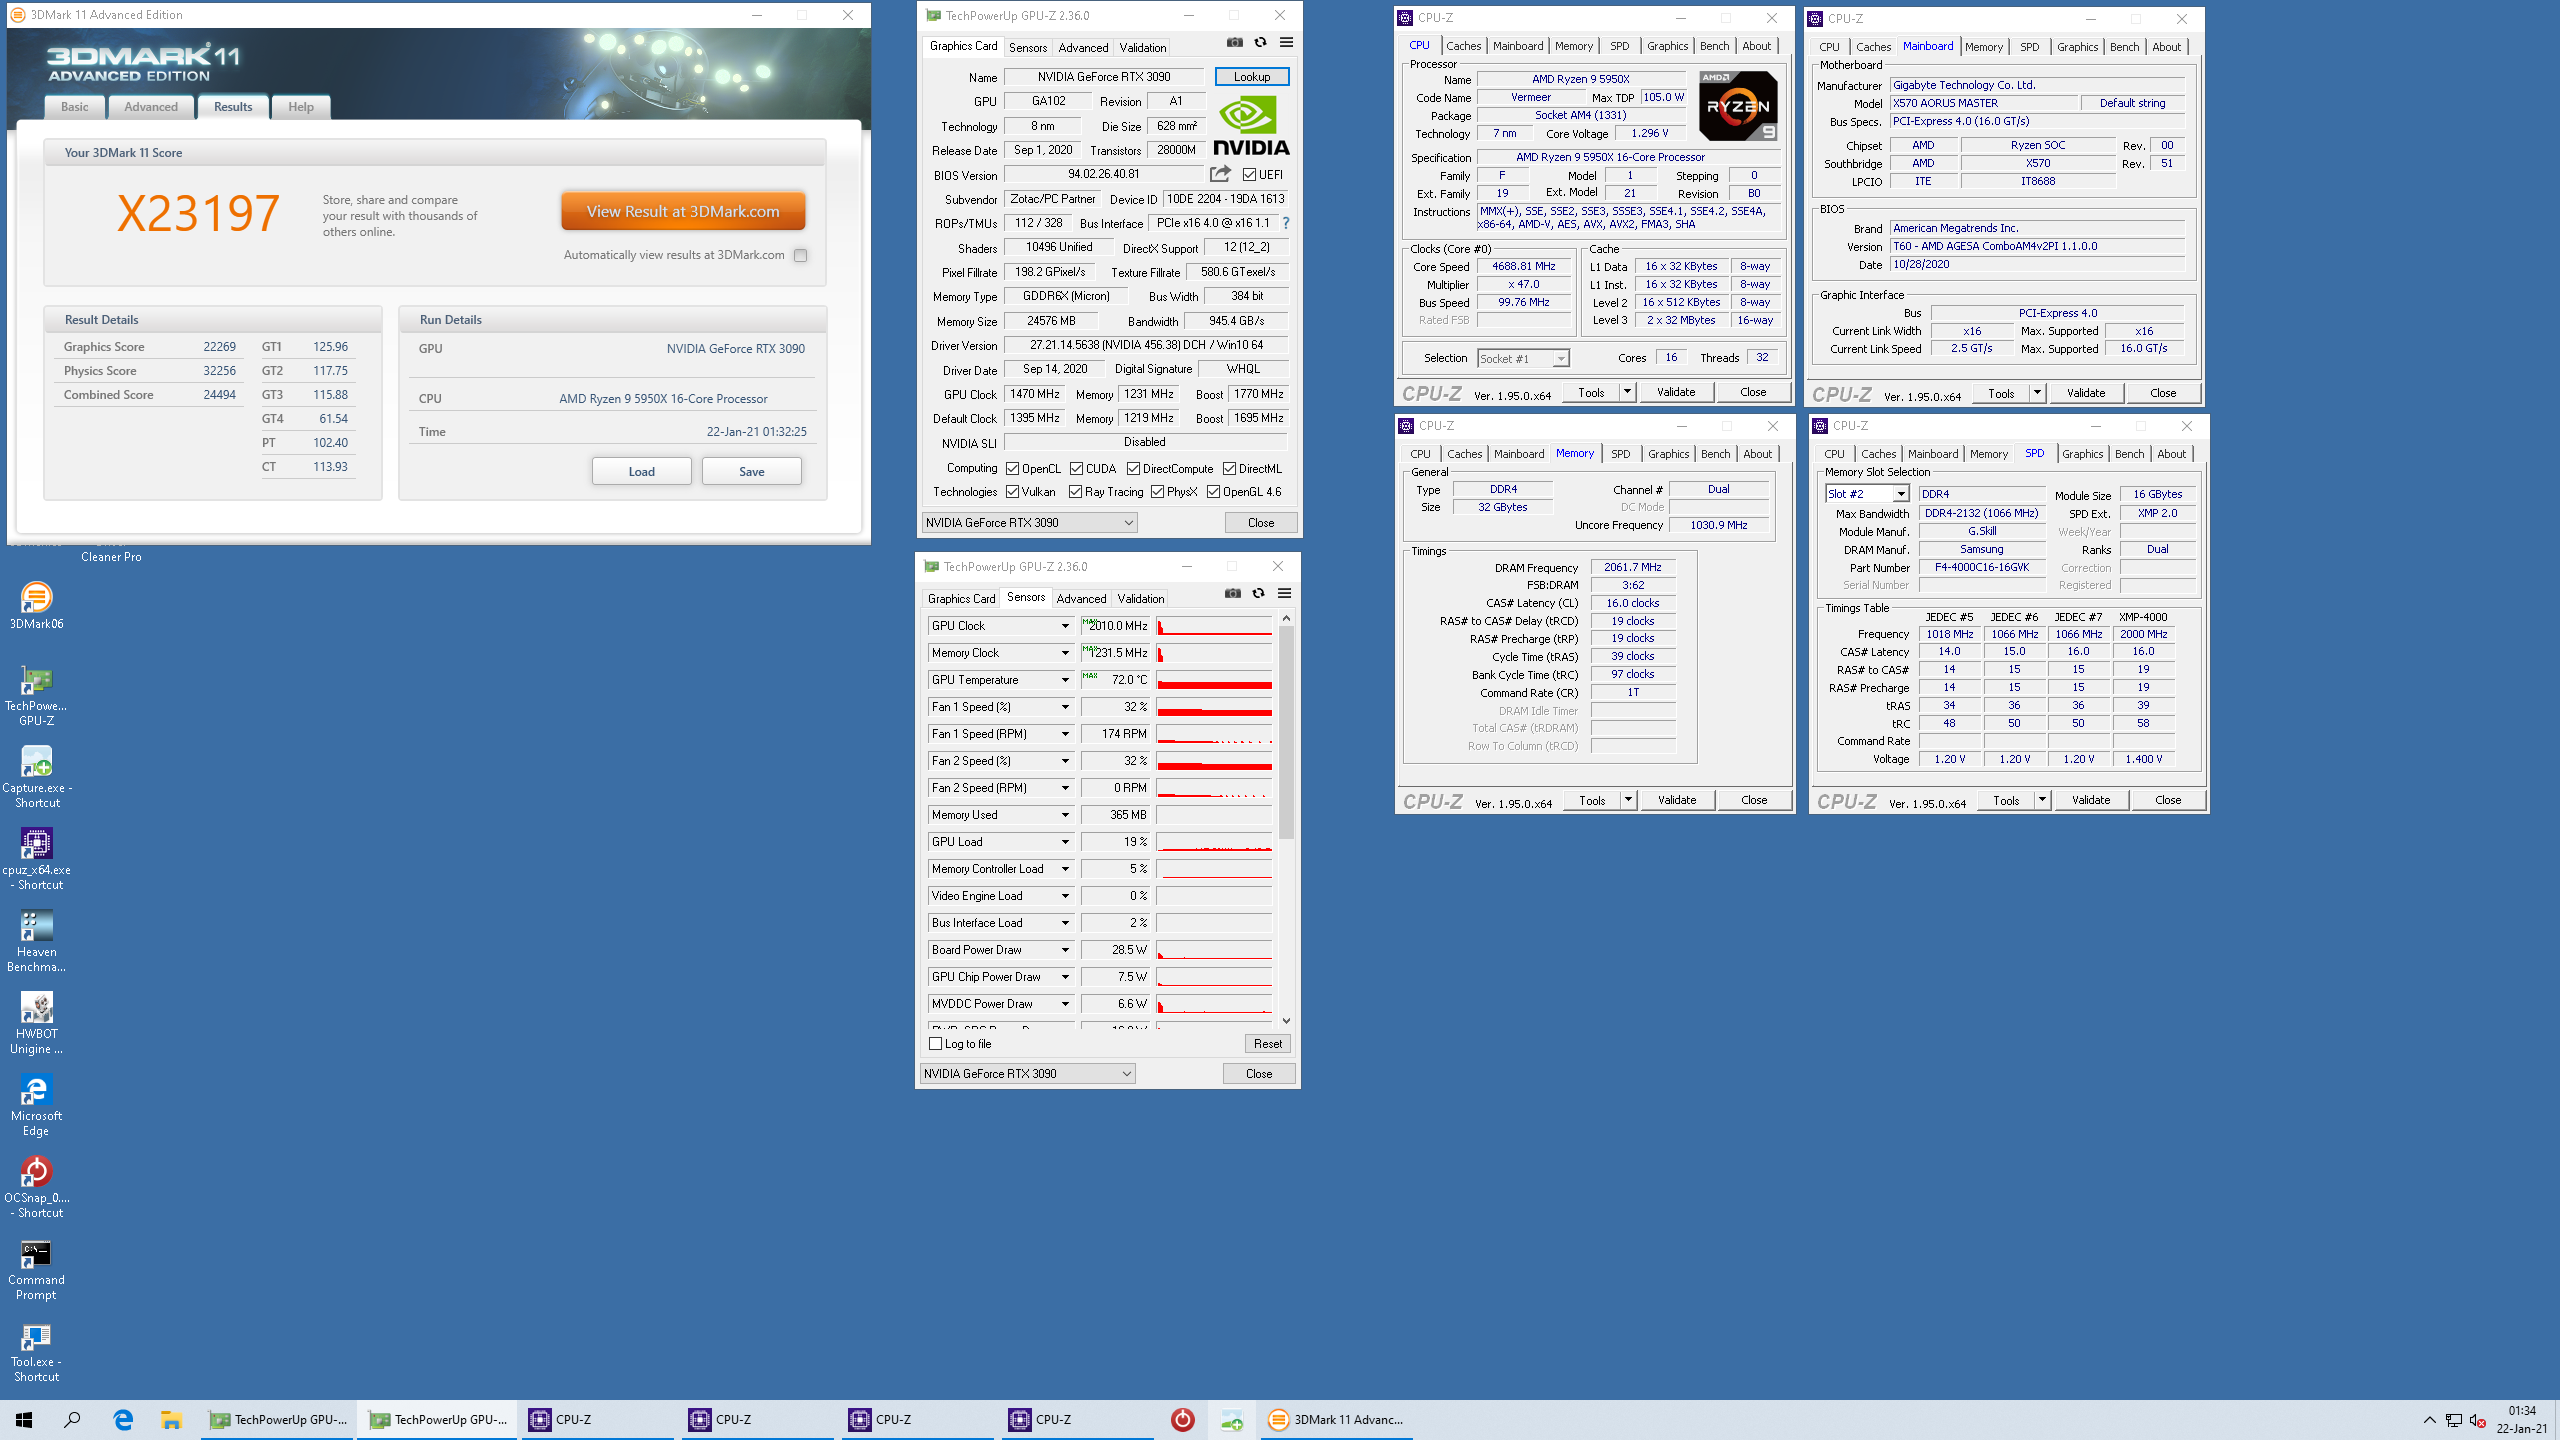Screen dimensions: 2560x1440
Task: Toggle the Ray Tracing checkbox
Action: click(x=1075, y=492)
